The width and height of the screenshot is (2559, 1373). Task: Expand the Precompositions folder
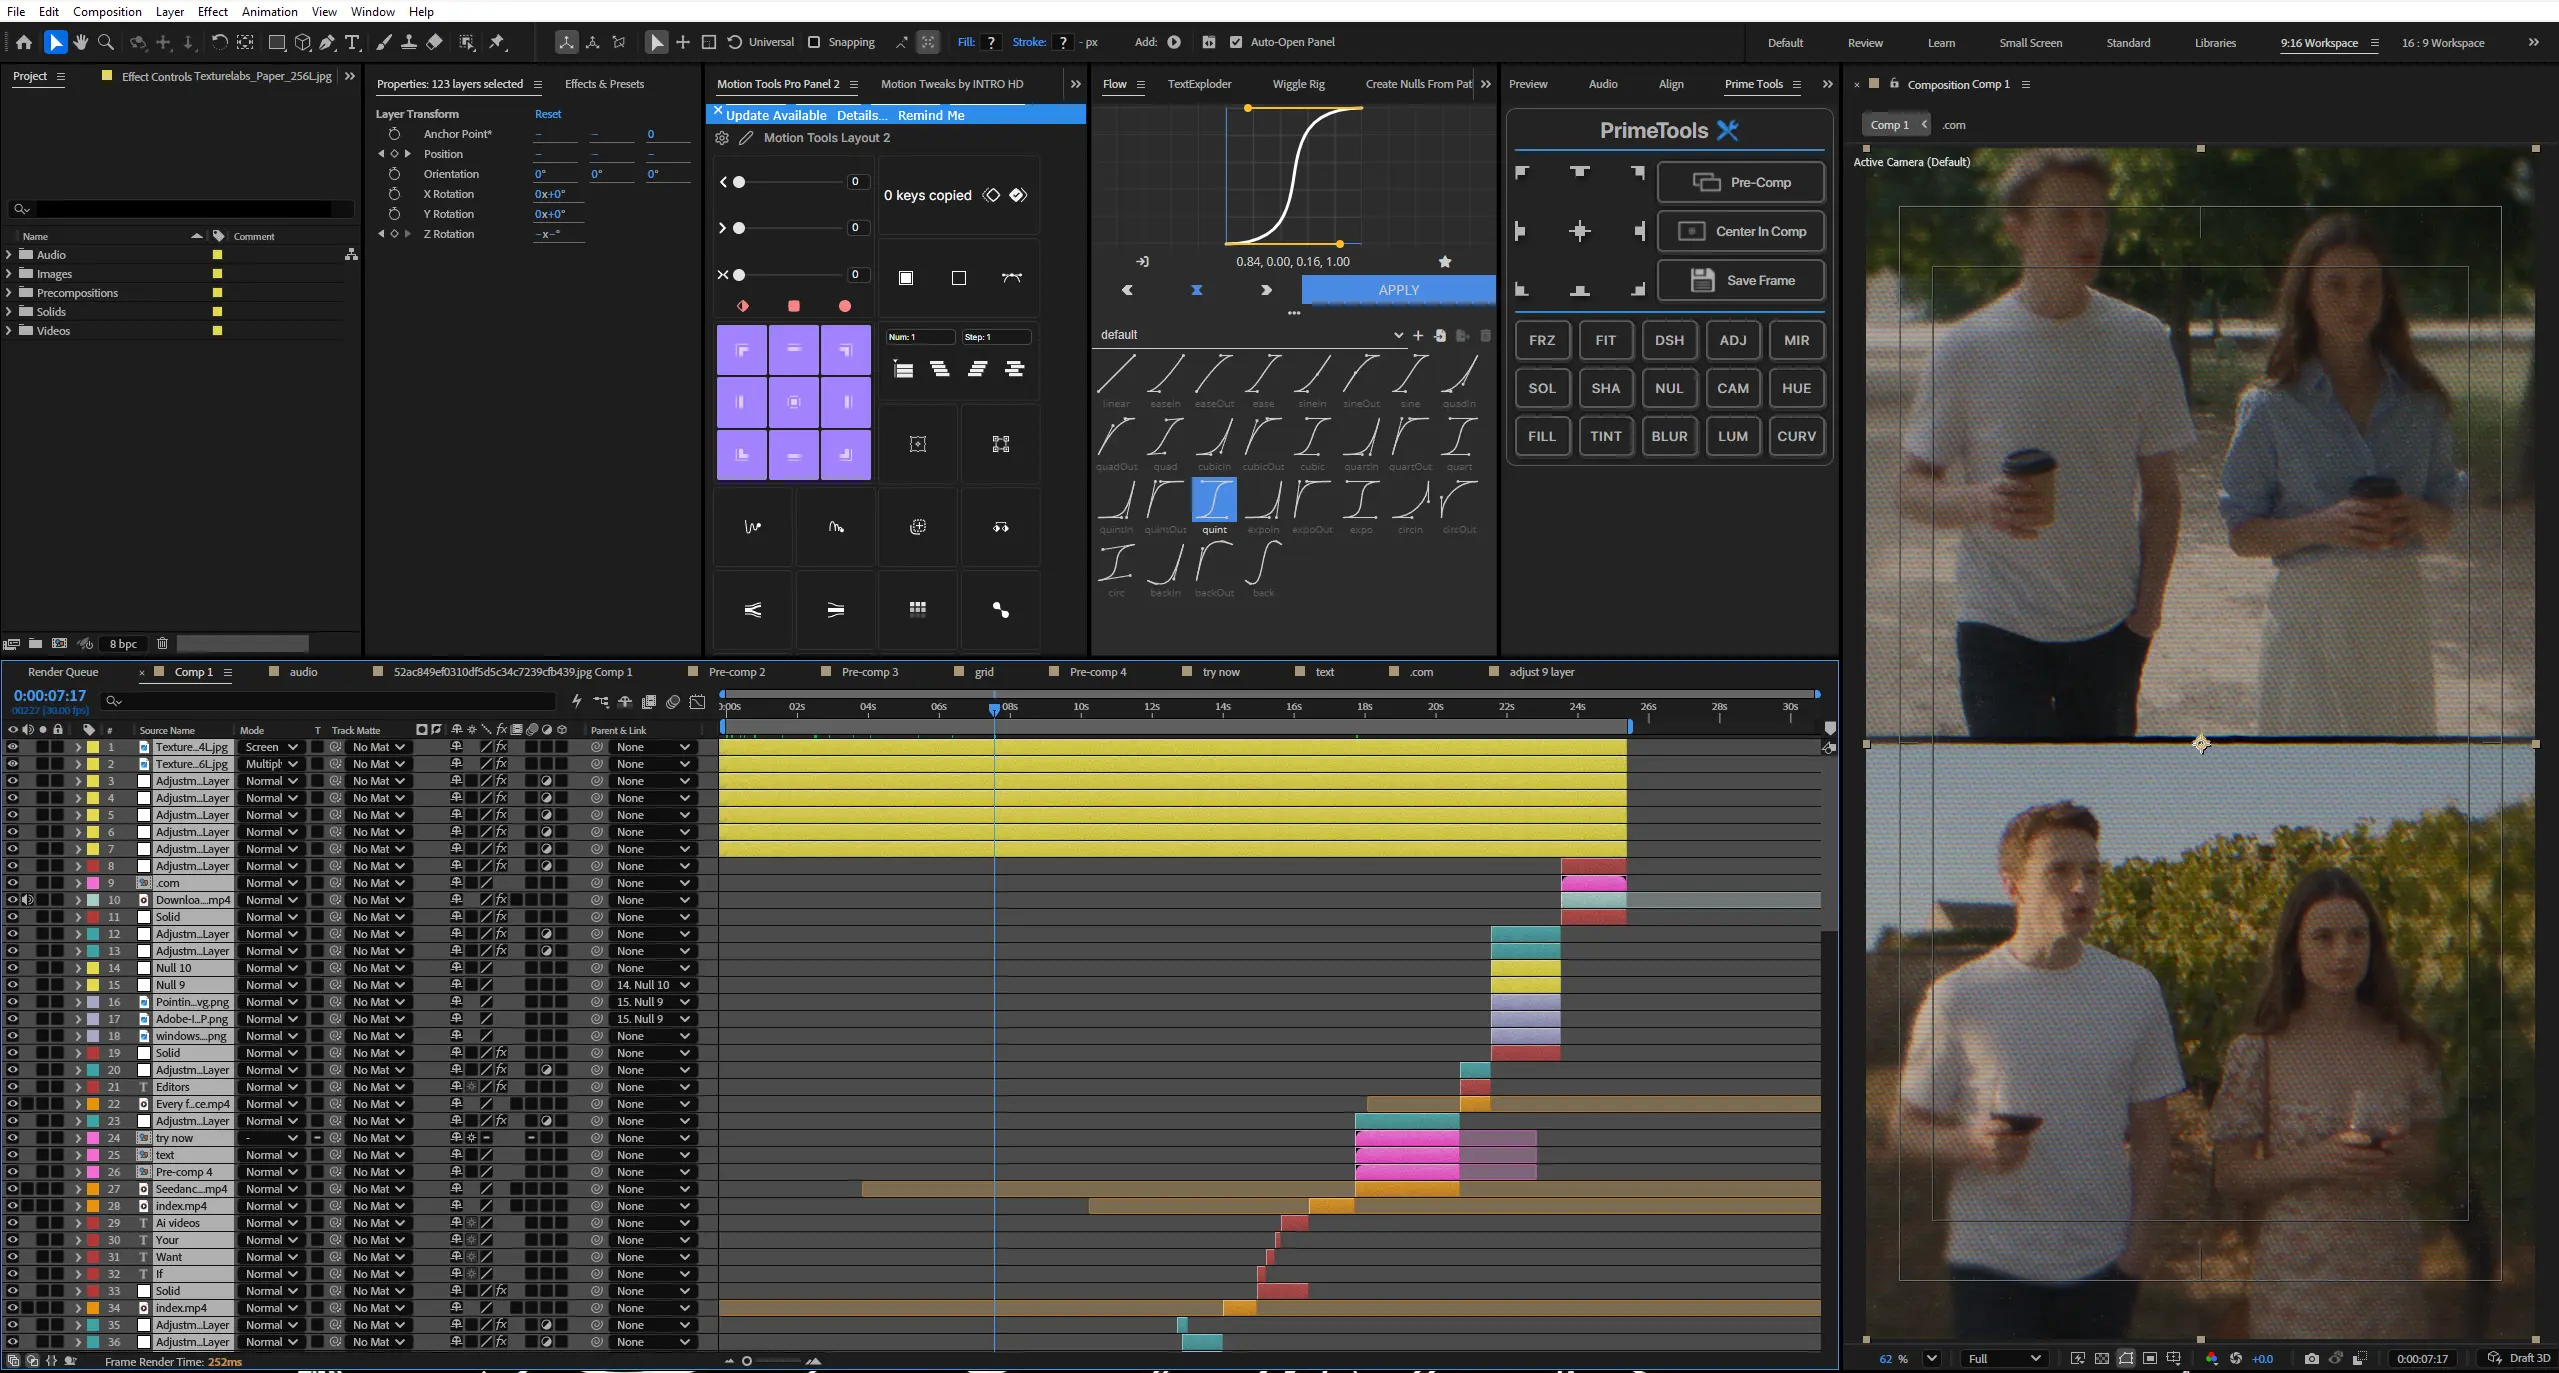[9, 293]
